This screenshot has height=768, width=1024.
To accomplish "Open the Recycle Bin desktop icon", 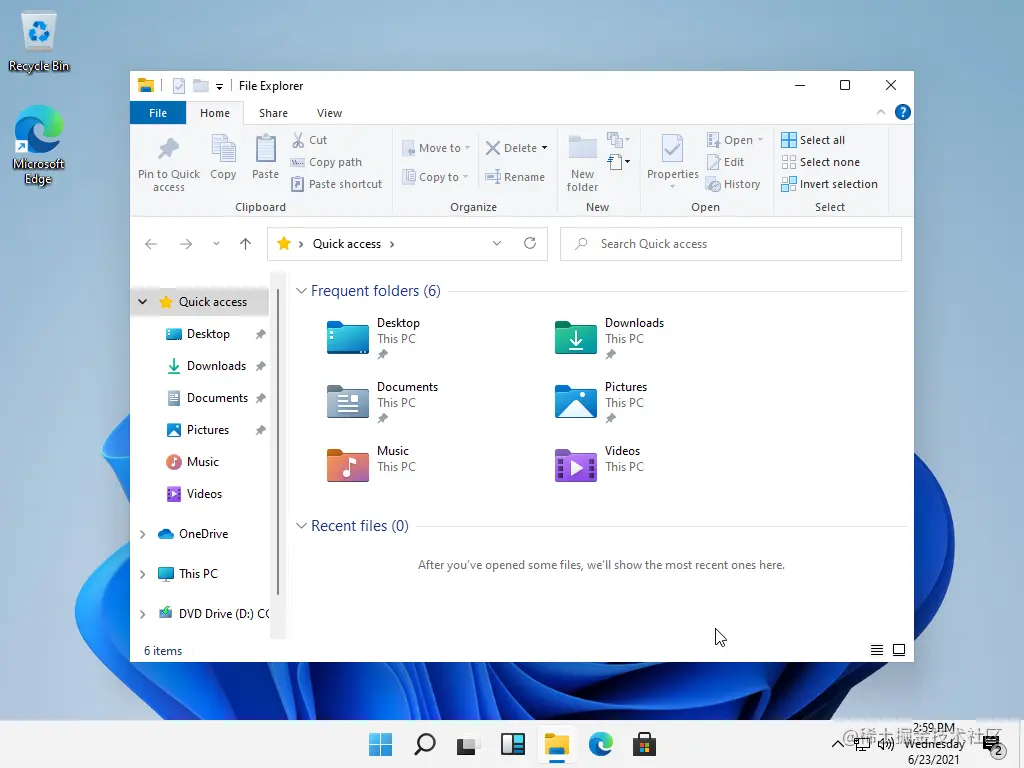I will click(x=39, y=42).
